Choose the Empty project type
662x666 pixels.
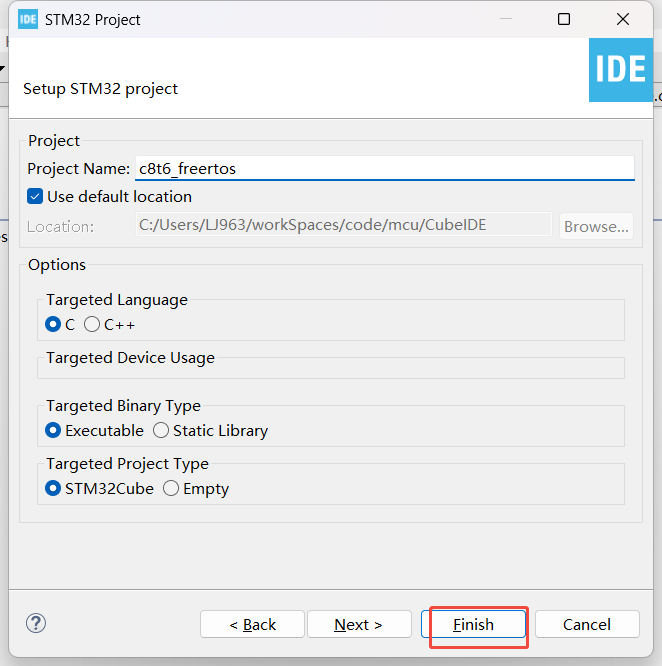pos(171,489)
